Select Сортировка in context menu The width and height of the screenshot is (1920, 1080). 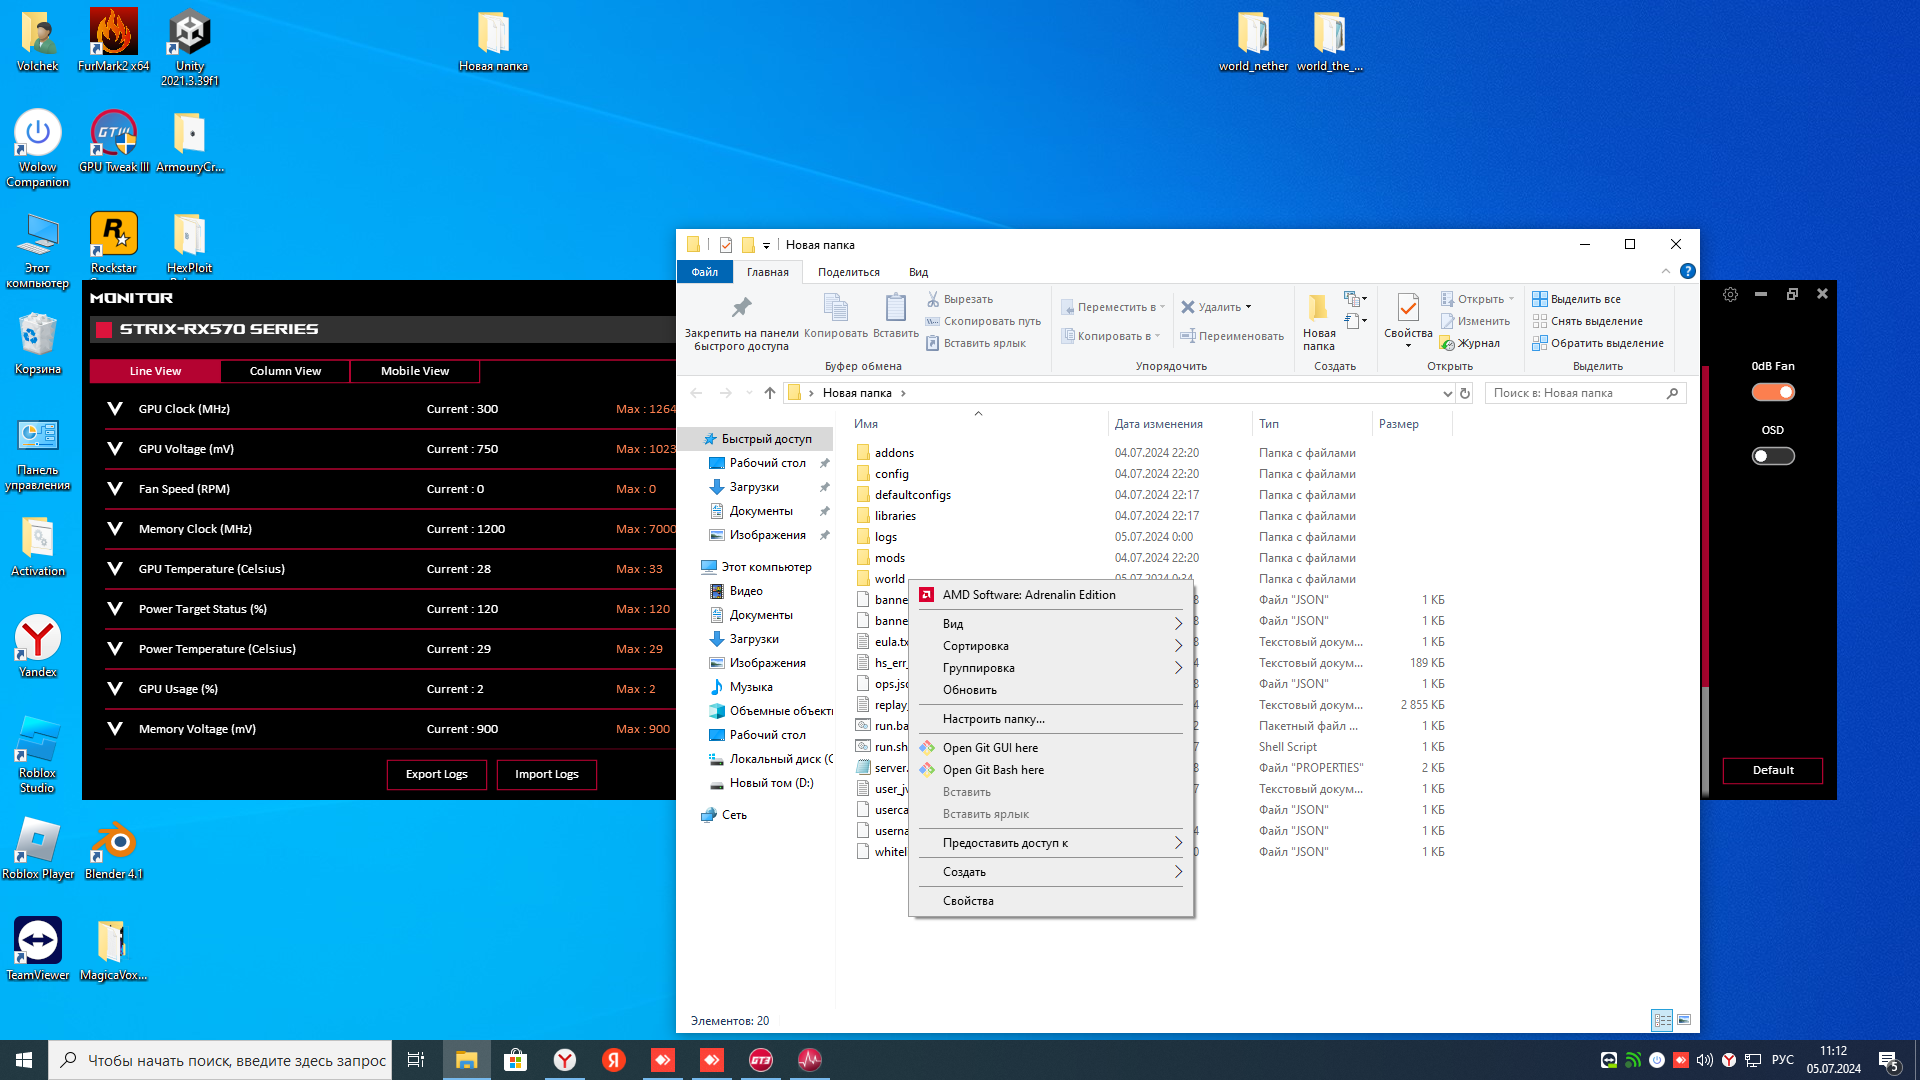click(1051, 646)
